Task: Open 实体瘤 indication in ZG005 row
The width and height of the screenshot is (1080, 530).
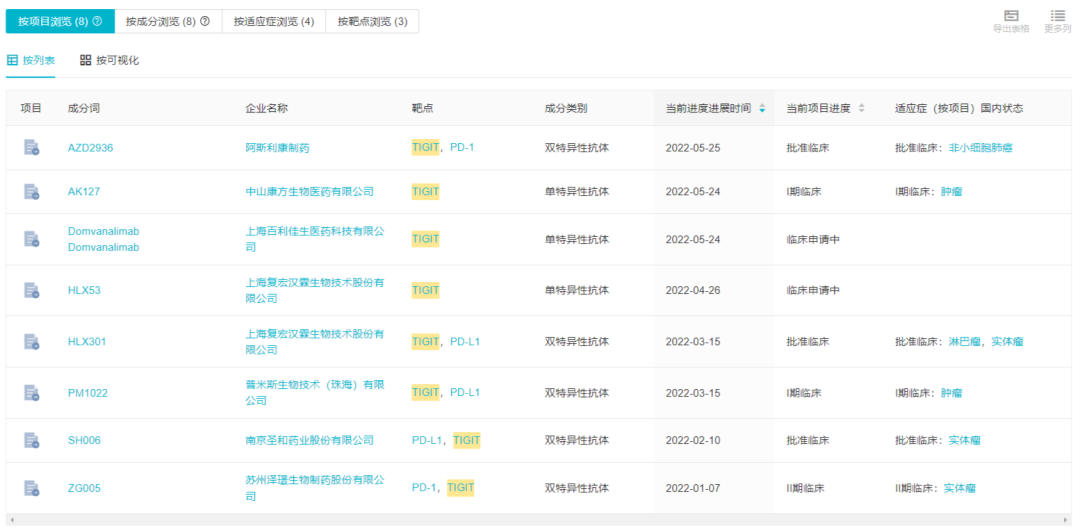Action: [x=959, y=489]
